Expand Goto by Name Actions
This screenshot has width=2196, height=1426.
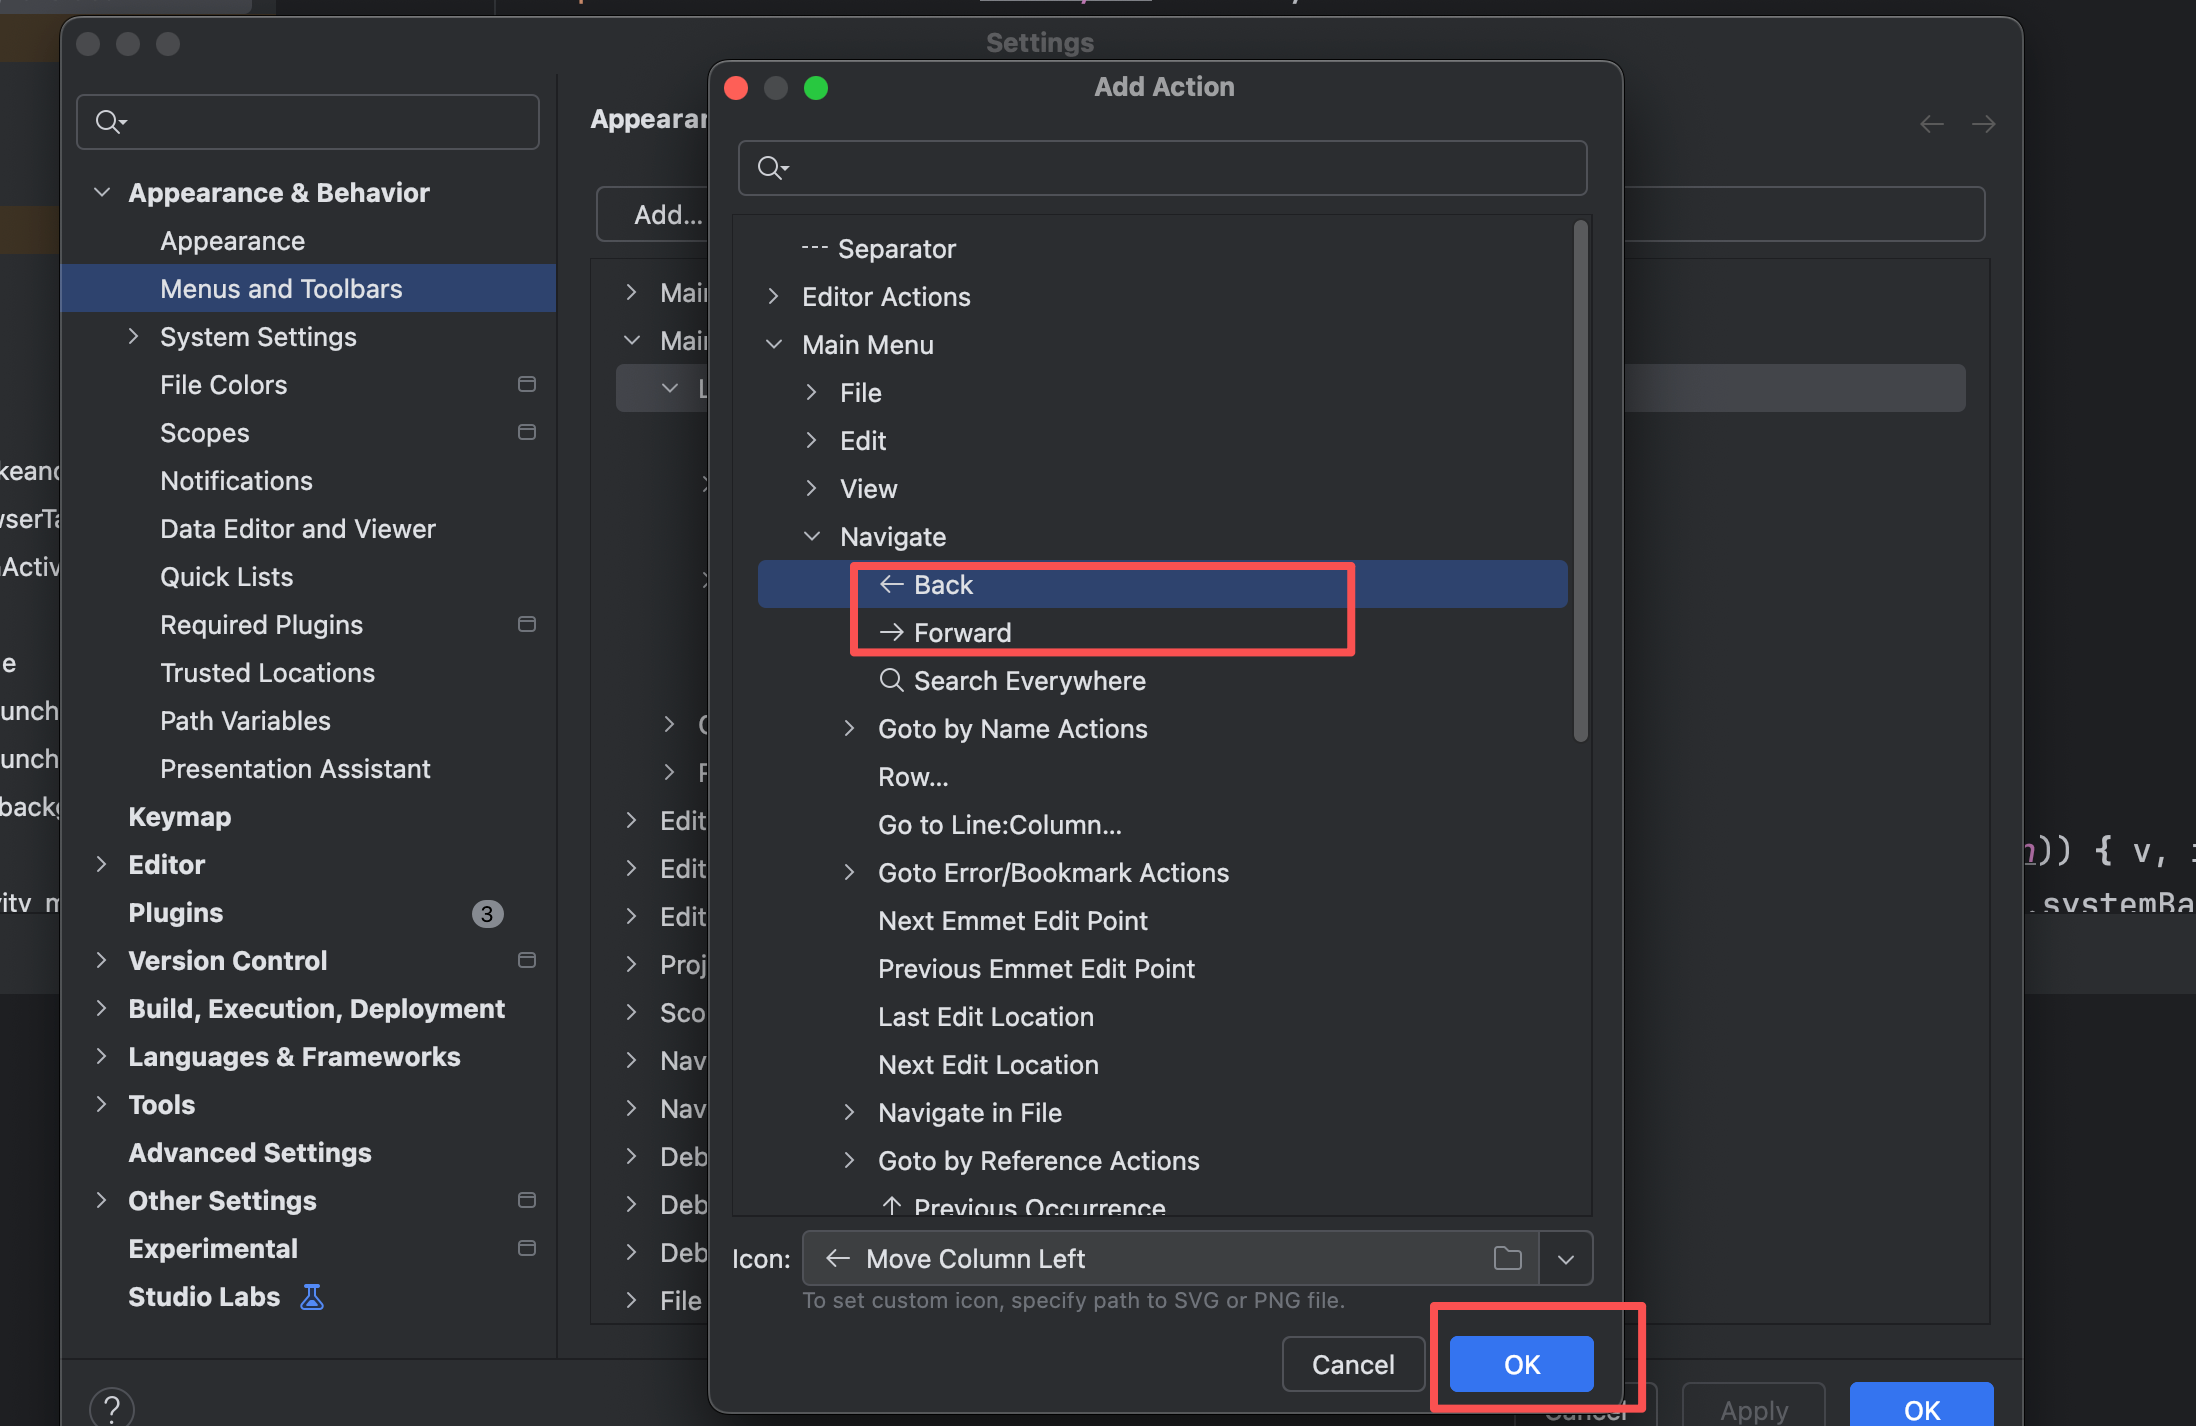849,728
